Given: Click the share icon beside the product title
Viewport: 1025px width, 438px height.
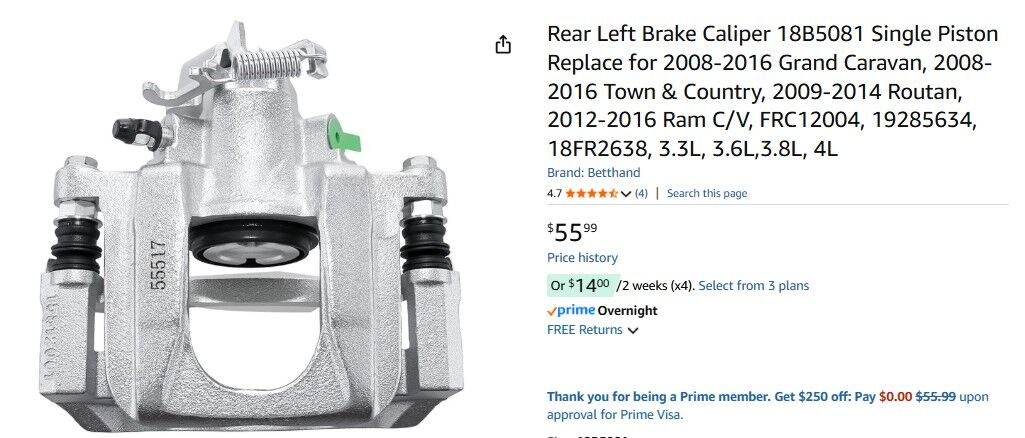Looking at the screenshot, I should [503, 45].
